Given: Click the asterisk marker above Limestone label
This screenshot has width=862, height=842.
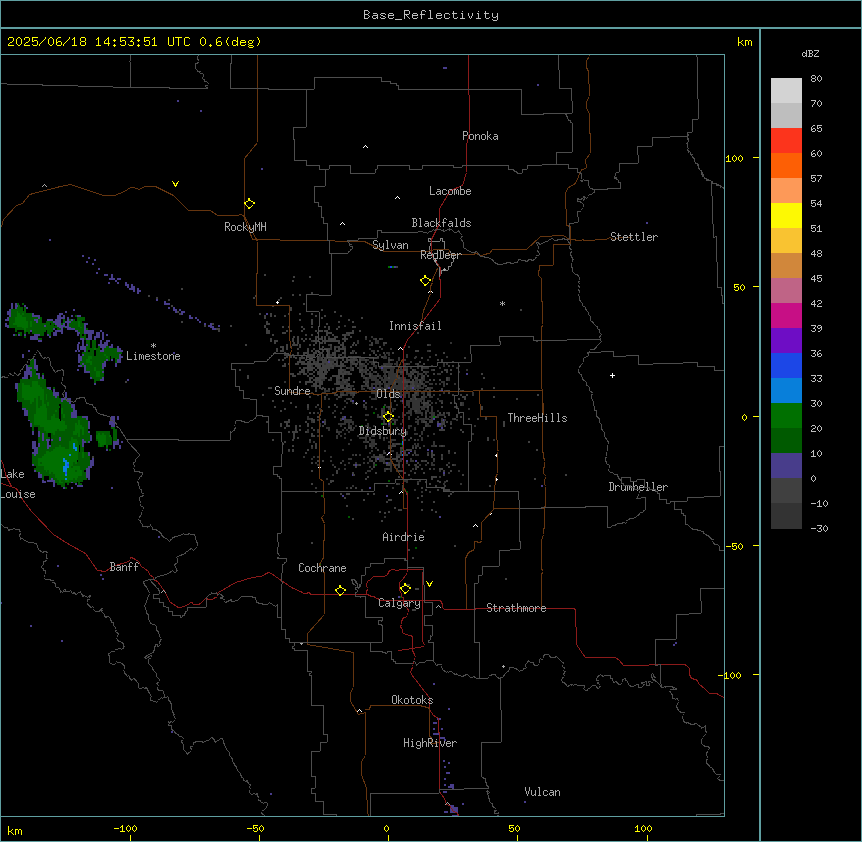Looking at the screenshot, I should point(153,345).
